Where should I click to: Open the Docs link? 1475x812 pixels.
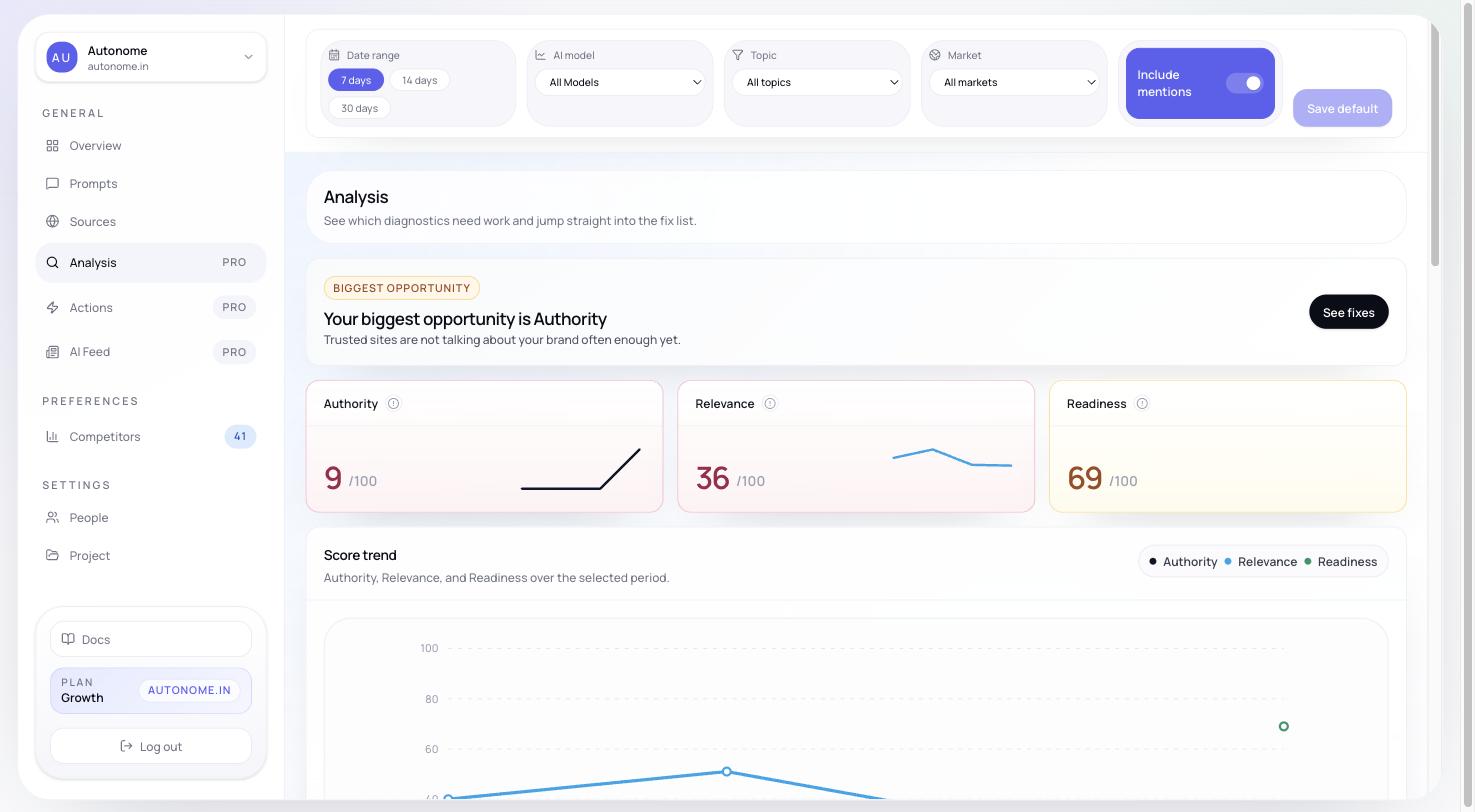coord(151,639)
